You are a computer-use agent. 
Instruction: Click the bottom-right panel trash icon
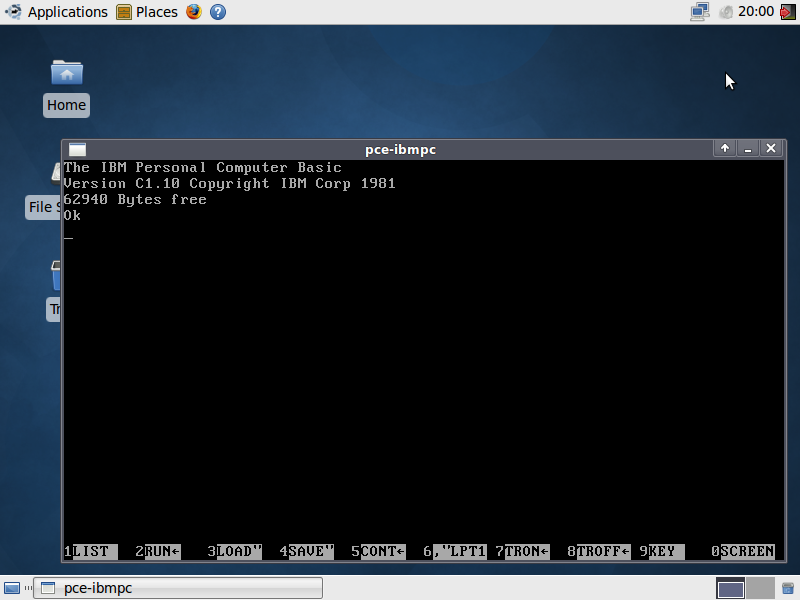[x=788, y=588]
